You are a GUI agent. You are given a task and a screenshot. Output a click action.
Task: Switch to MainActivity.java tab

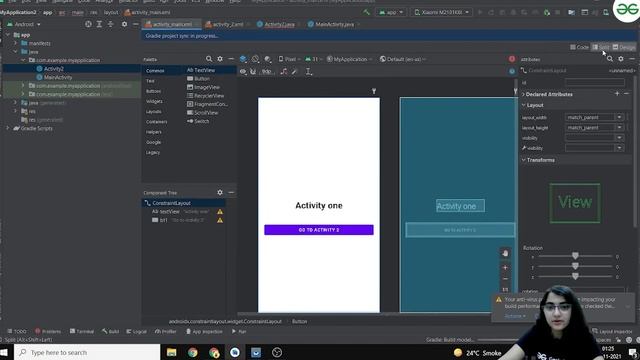coord(334,24)
